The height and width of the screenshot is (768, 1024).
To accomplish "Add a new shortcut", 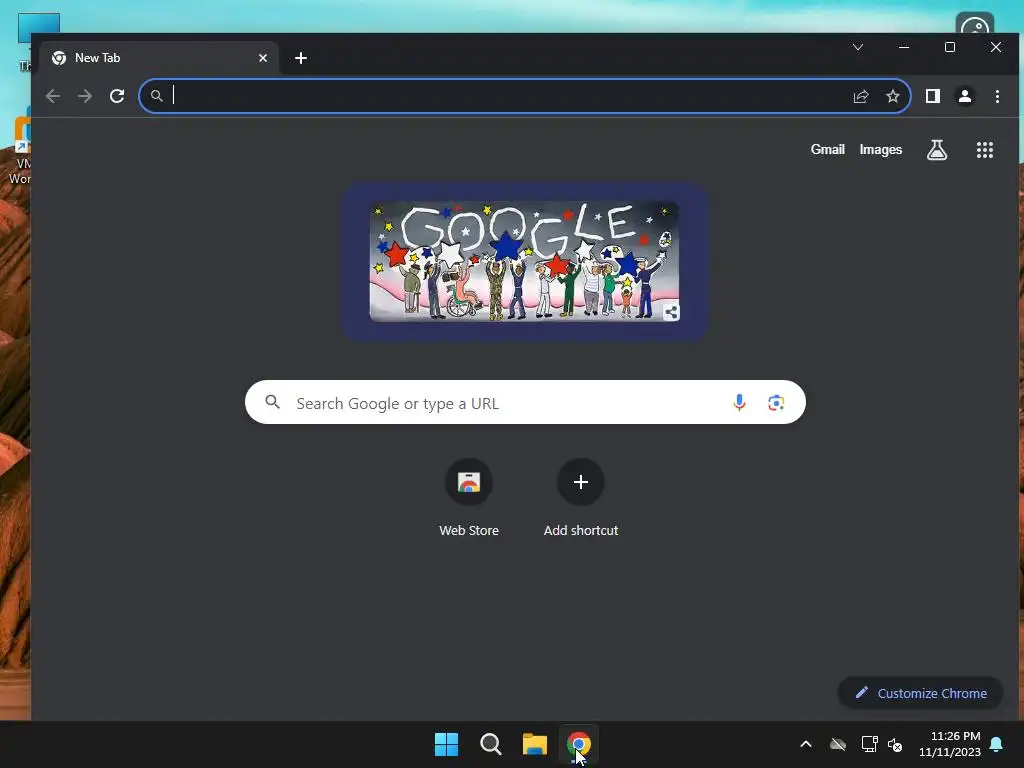I will (581, 498).
